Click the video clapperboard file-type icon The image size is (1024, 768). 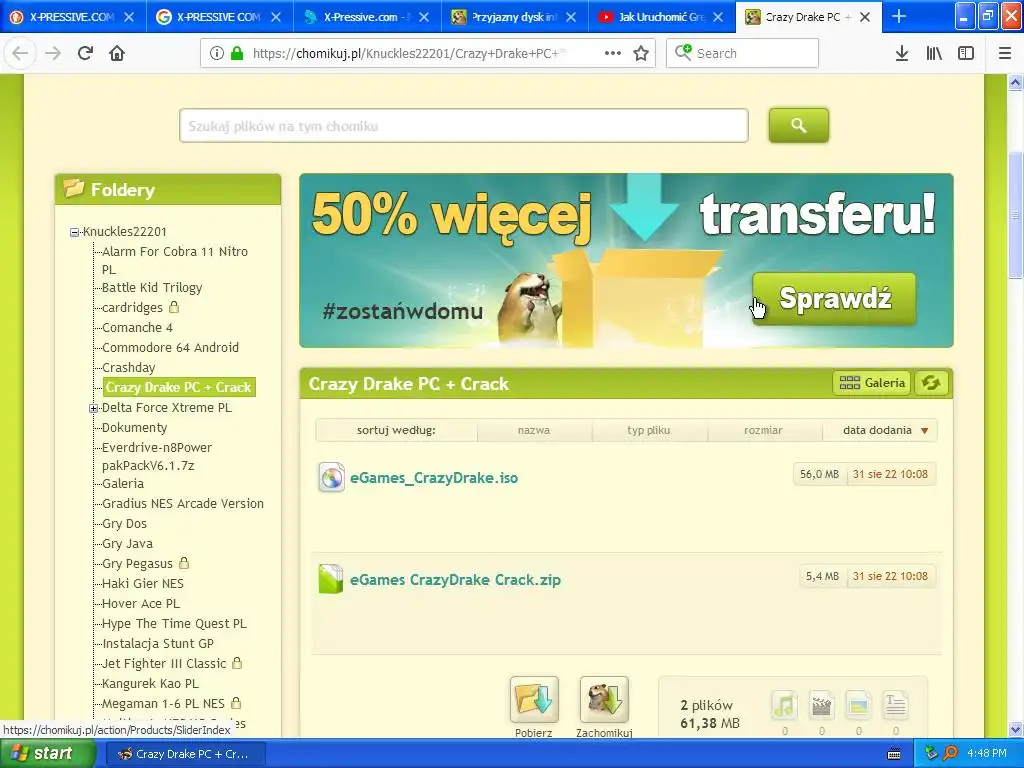pyautogui.click(x=821, y=705)
